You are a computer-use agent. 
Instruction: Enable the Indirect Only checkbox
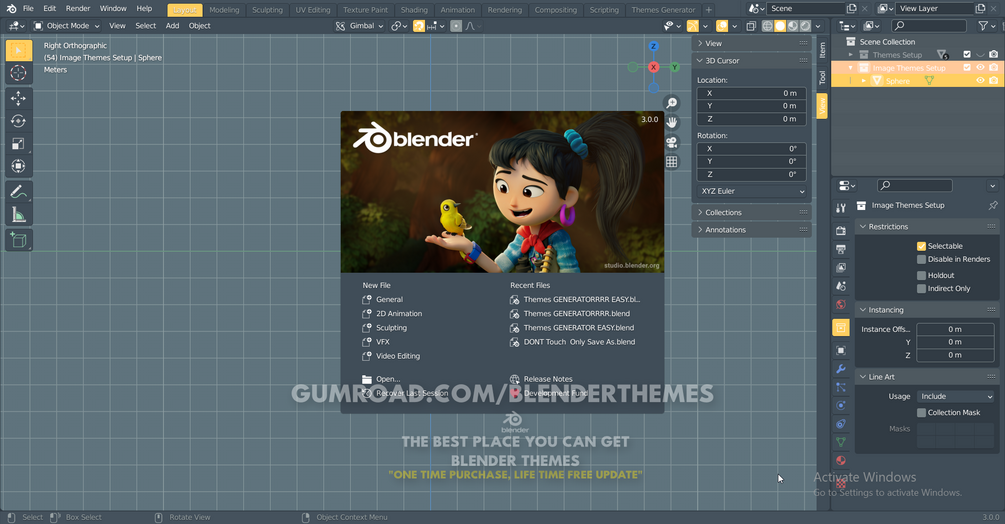tap(921, 289)
